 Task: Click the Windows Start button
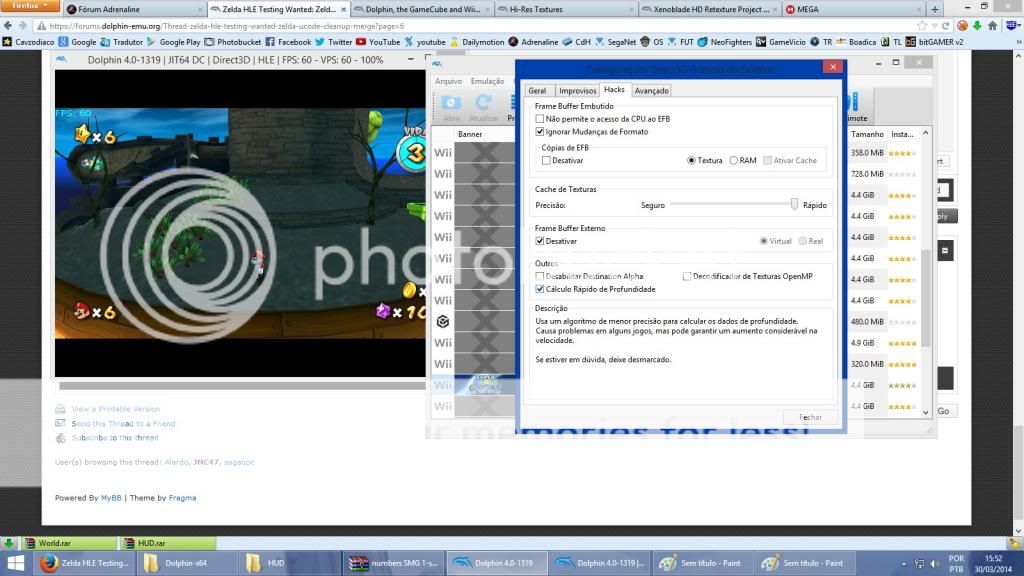[15, 563]
